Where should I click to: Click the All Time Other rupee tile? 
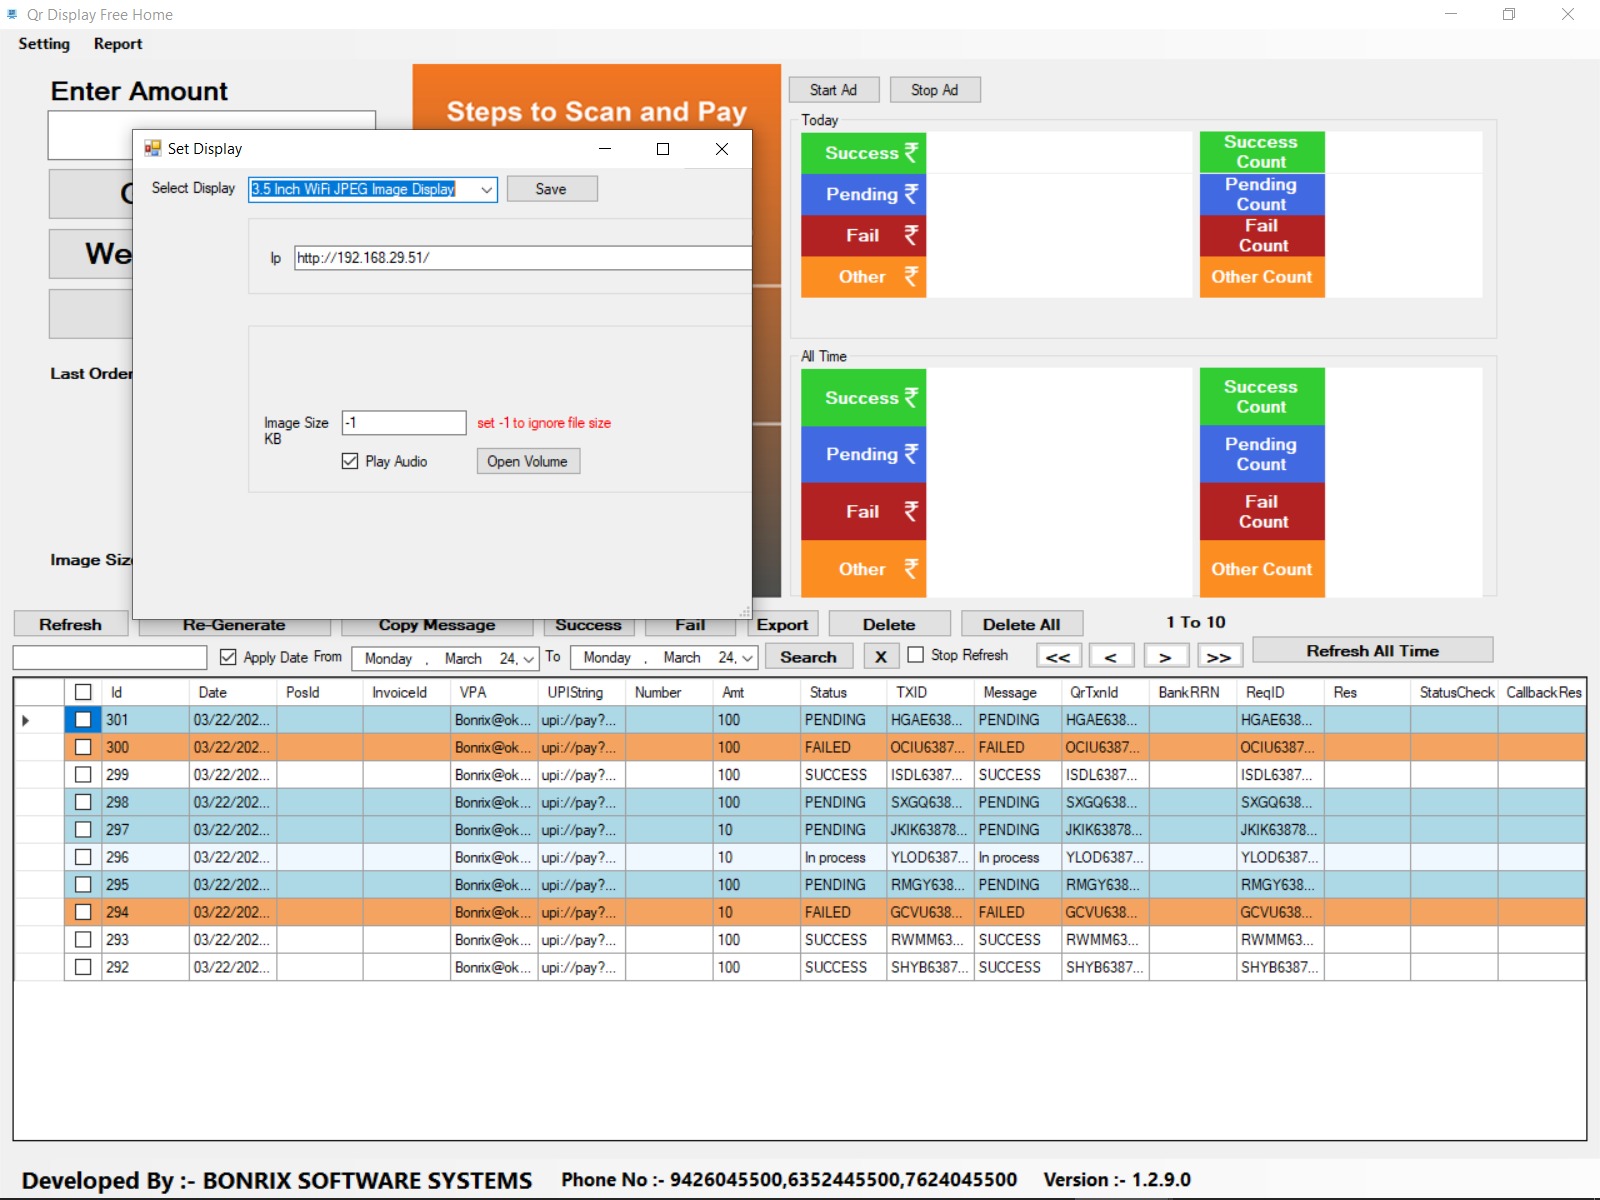[x=863, y=568]
